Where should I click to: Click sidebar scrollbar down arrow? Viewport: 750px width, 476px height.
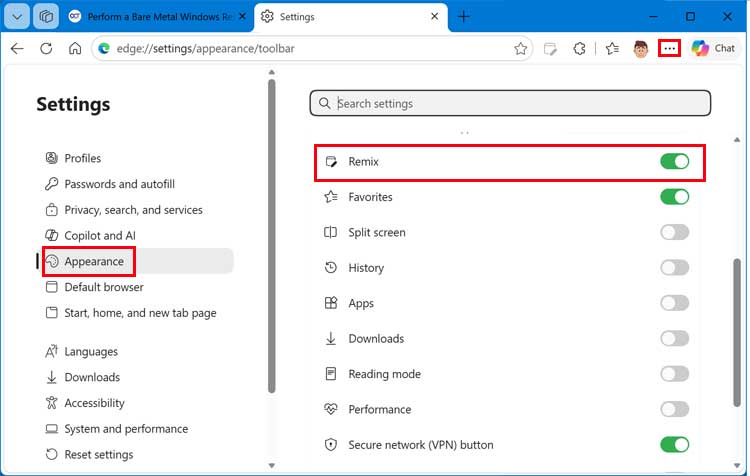click(272, 465)
